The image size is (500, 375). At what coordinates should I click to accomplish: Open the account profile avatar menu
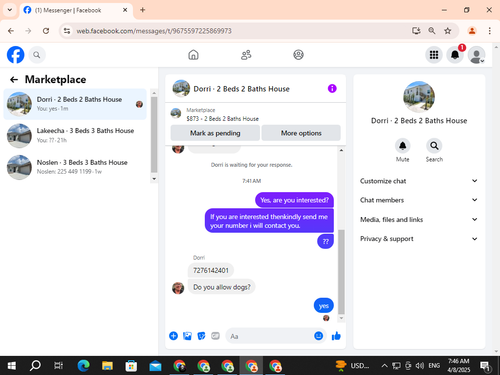pos(476,55)
